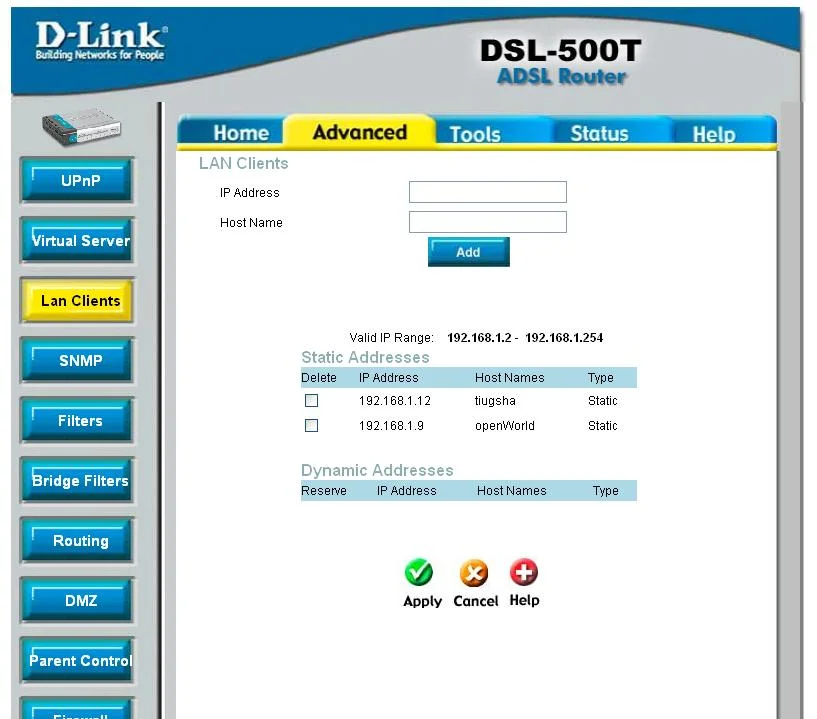Image resolution: width=817 pixels, height=719 pixels.
Task: Click the DSL-500T model title
Action: pos(561,51)
